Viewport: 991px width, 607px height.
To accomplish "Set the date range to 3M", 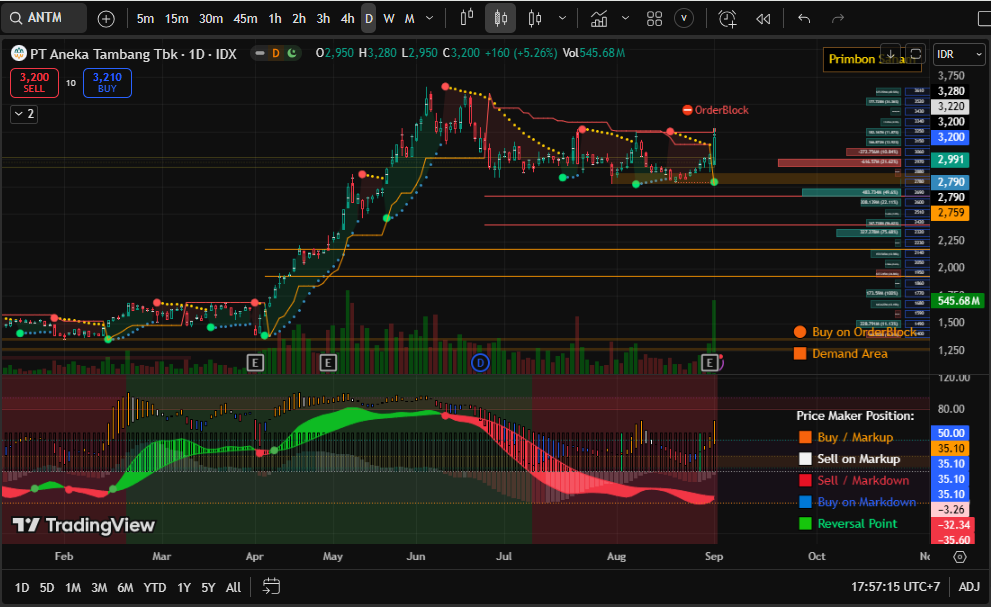I will point(99,587).
